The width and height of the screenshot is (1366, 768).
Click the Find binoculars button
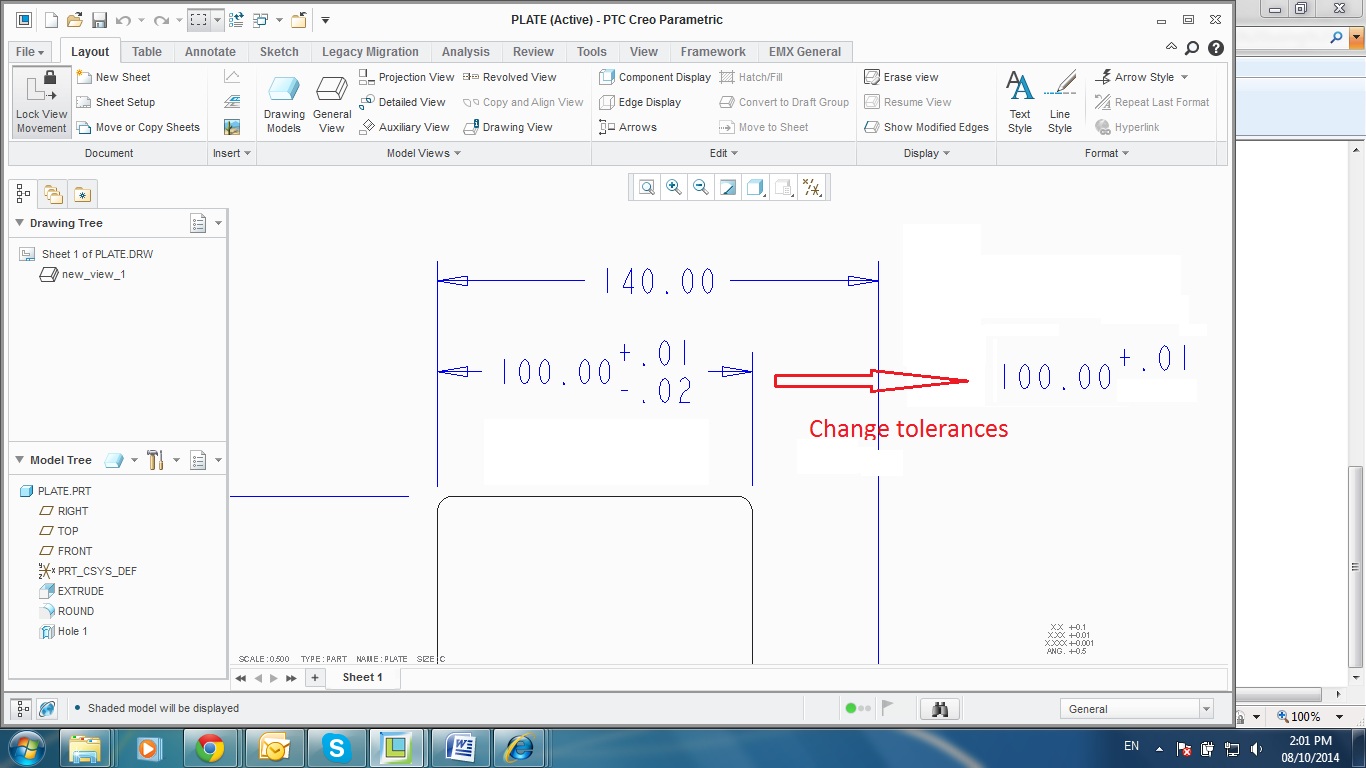[x=940, y=709]
